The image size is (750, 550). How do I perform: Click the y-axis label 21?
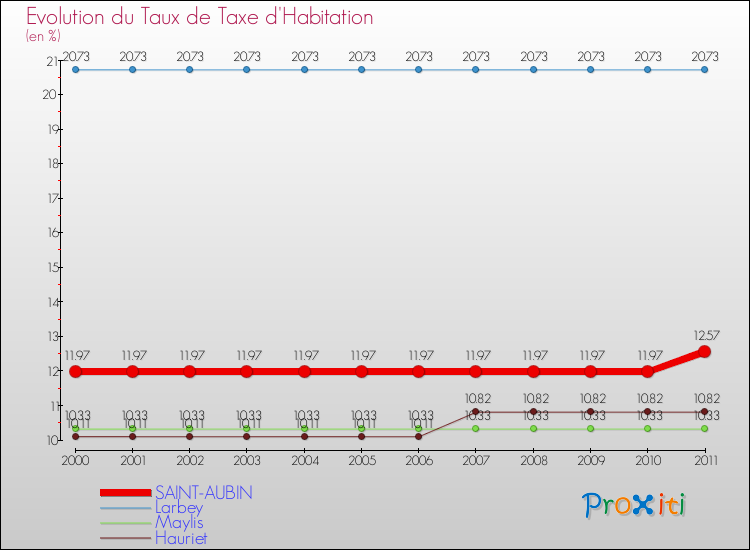coord(52,61)
